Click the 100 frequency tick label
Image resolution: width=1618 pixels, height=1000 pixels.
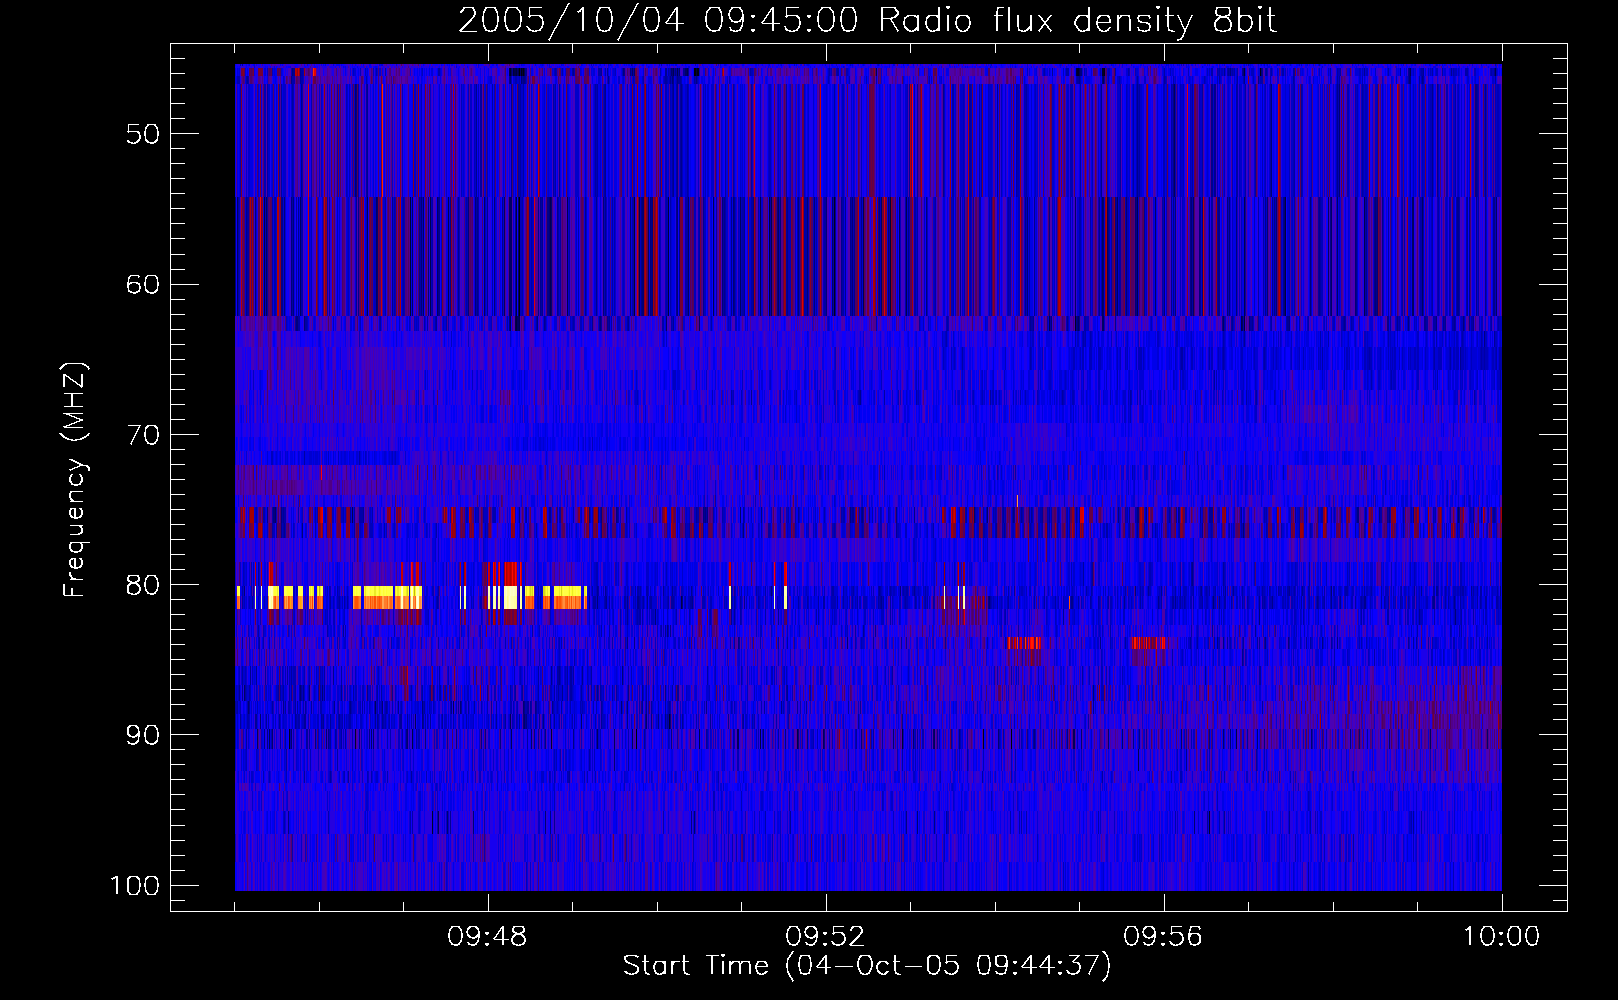tap(135, 886)
